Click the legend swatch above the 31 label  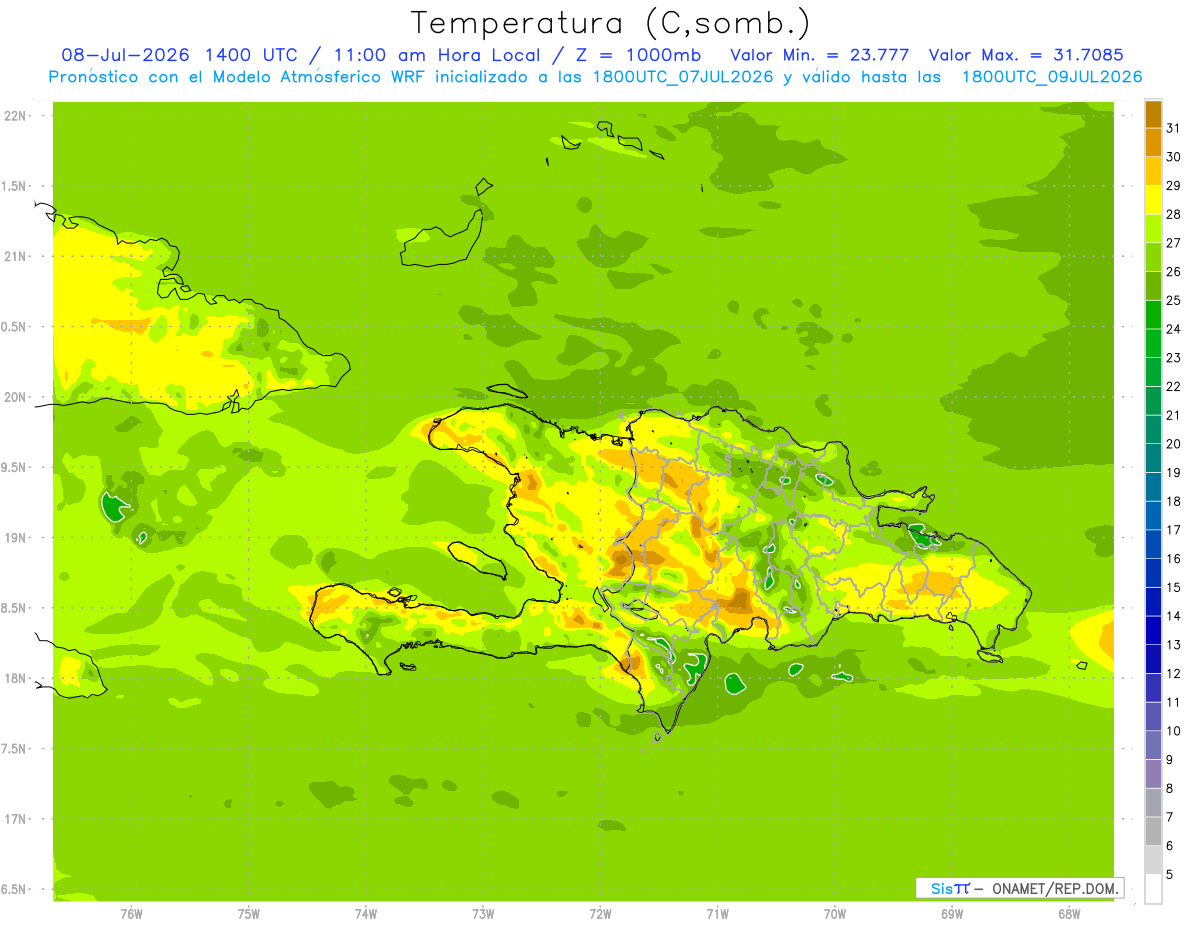pyautogui.click(x=1153, y=114)
